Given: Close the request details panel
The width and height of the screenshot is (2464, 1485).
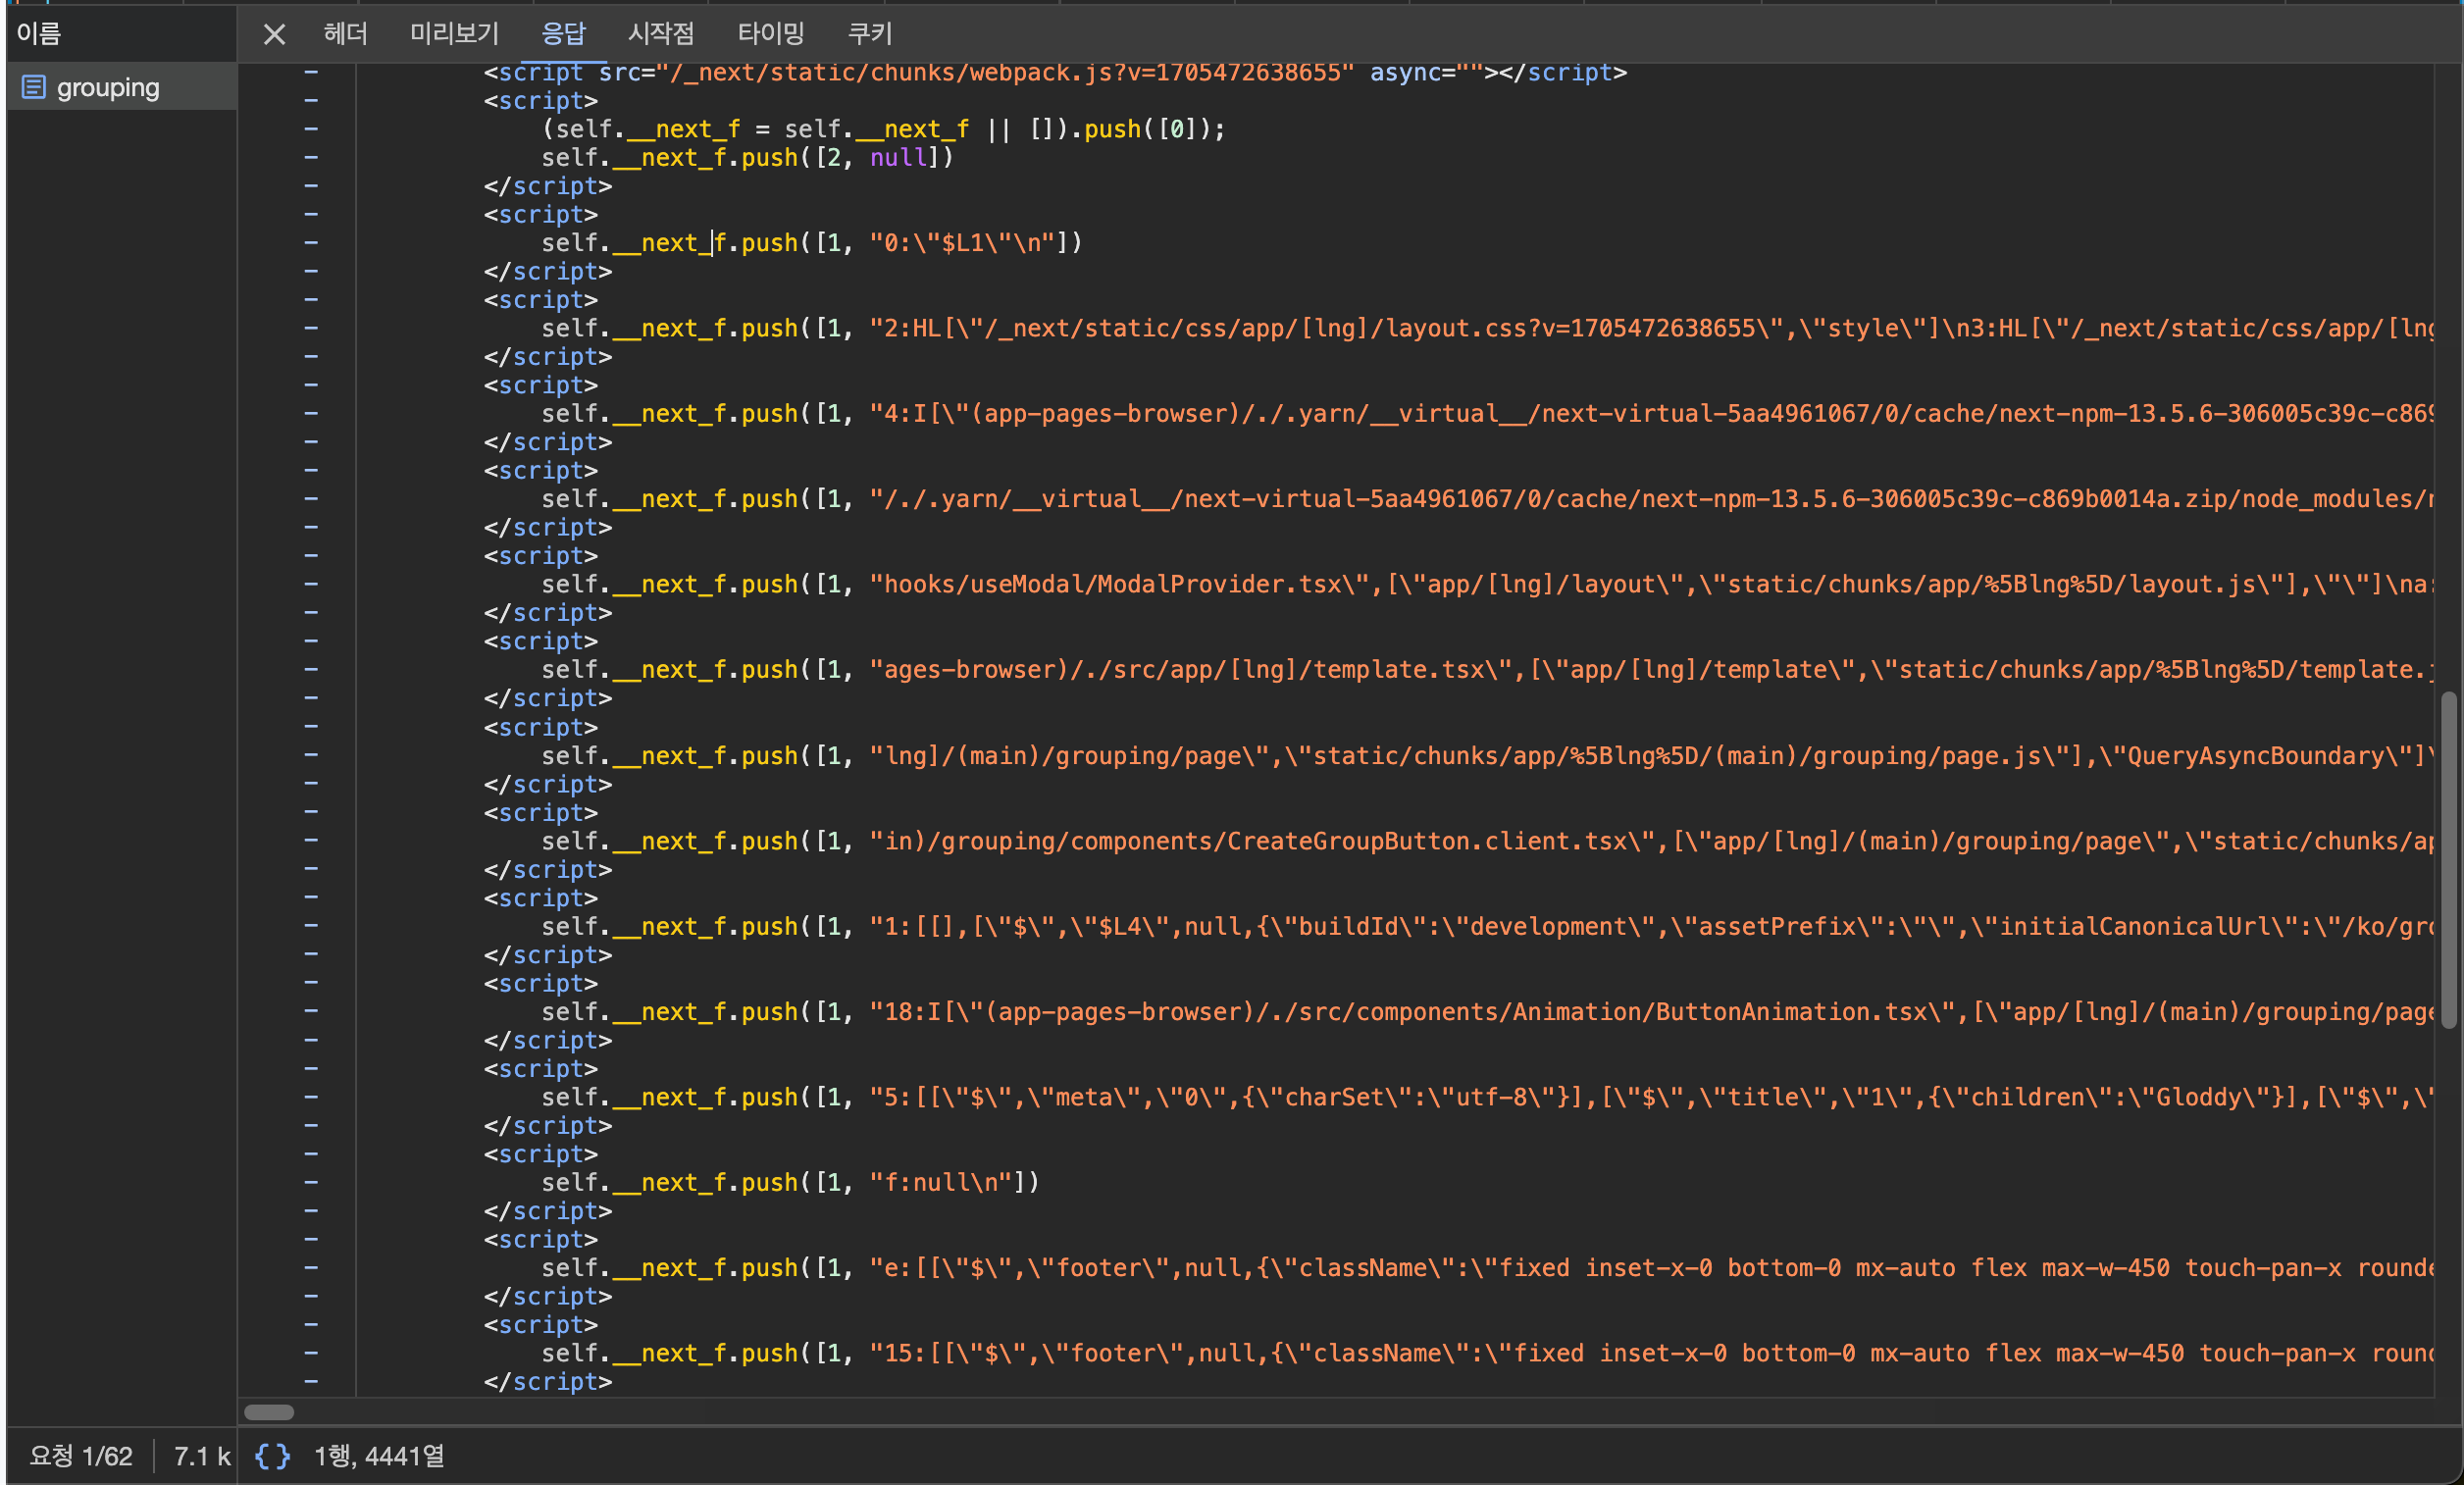Looking at the screenshot, I should pos(274,35).
